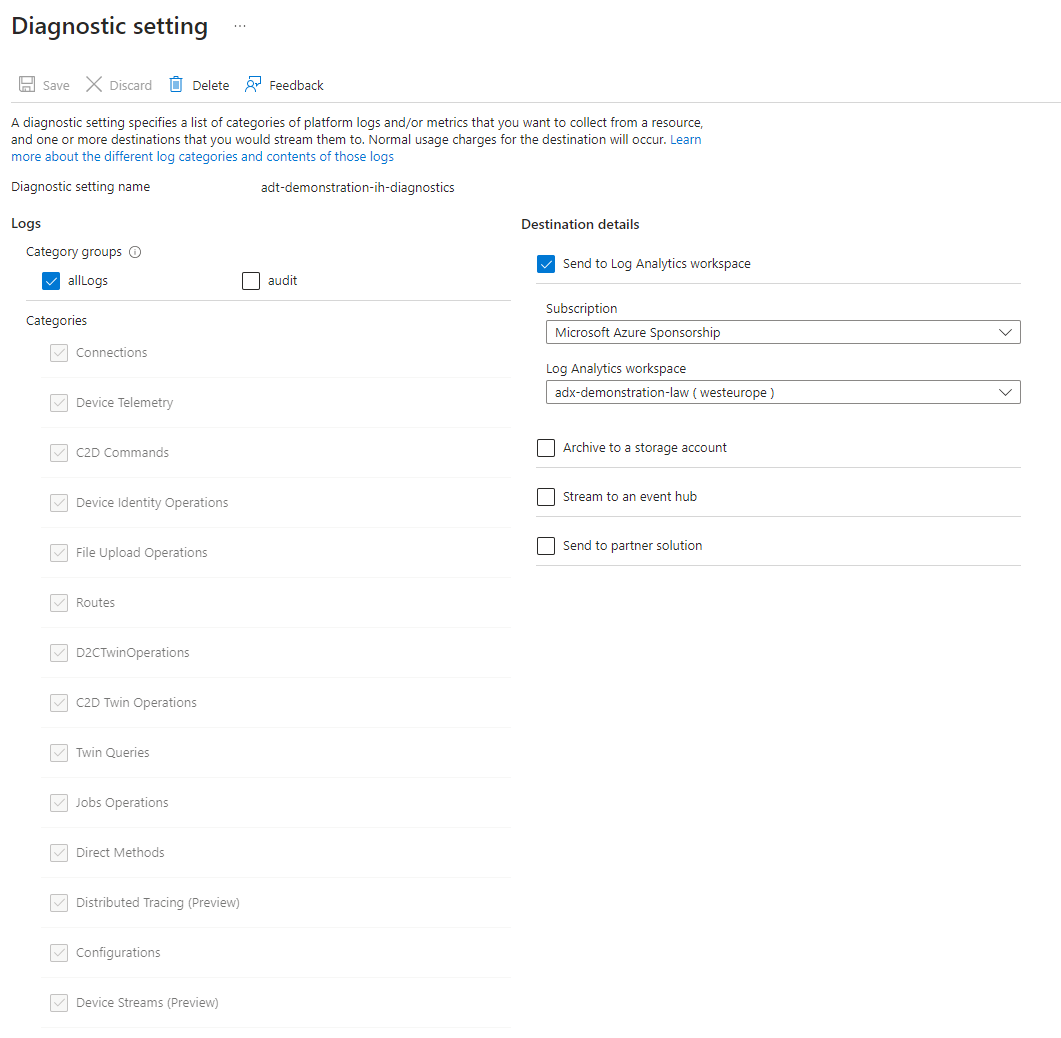Toggle the Device Telemetry category checkbox
The height and width of the screenshot is (1038, 1061).
pos(59,403)
